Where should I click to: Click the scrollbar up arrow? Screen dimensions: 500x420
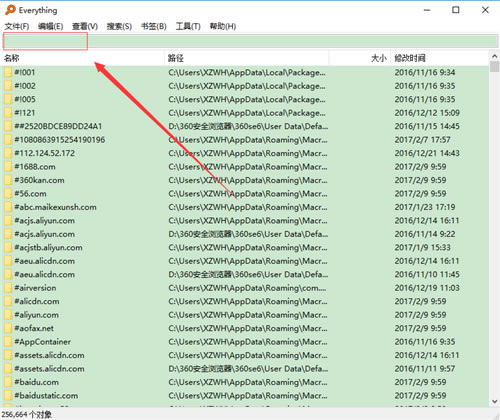click(x=494, y=56)
